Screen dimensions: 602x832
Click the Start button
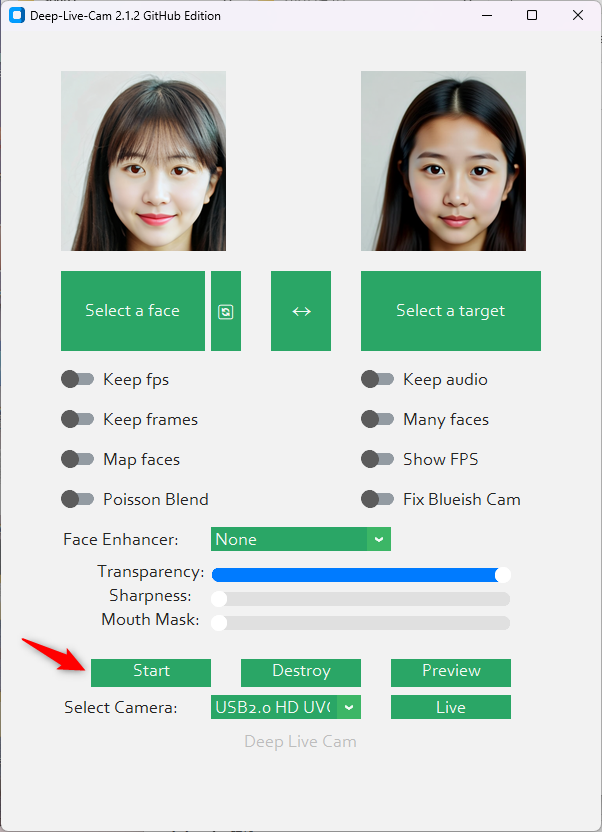(x=151, y=673)
